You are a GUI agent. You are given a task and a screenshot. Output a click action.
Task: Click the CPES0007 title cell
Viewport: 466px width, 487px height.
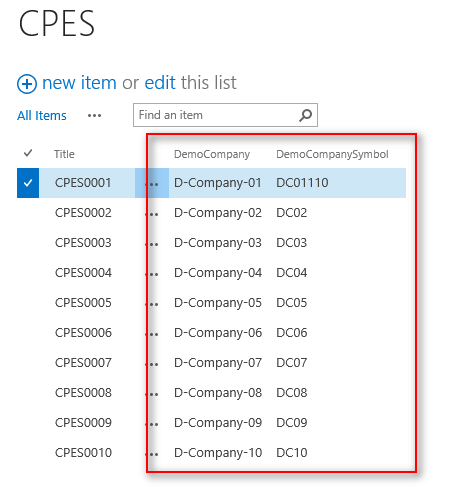(x=83, y=363)
